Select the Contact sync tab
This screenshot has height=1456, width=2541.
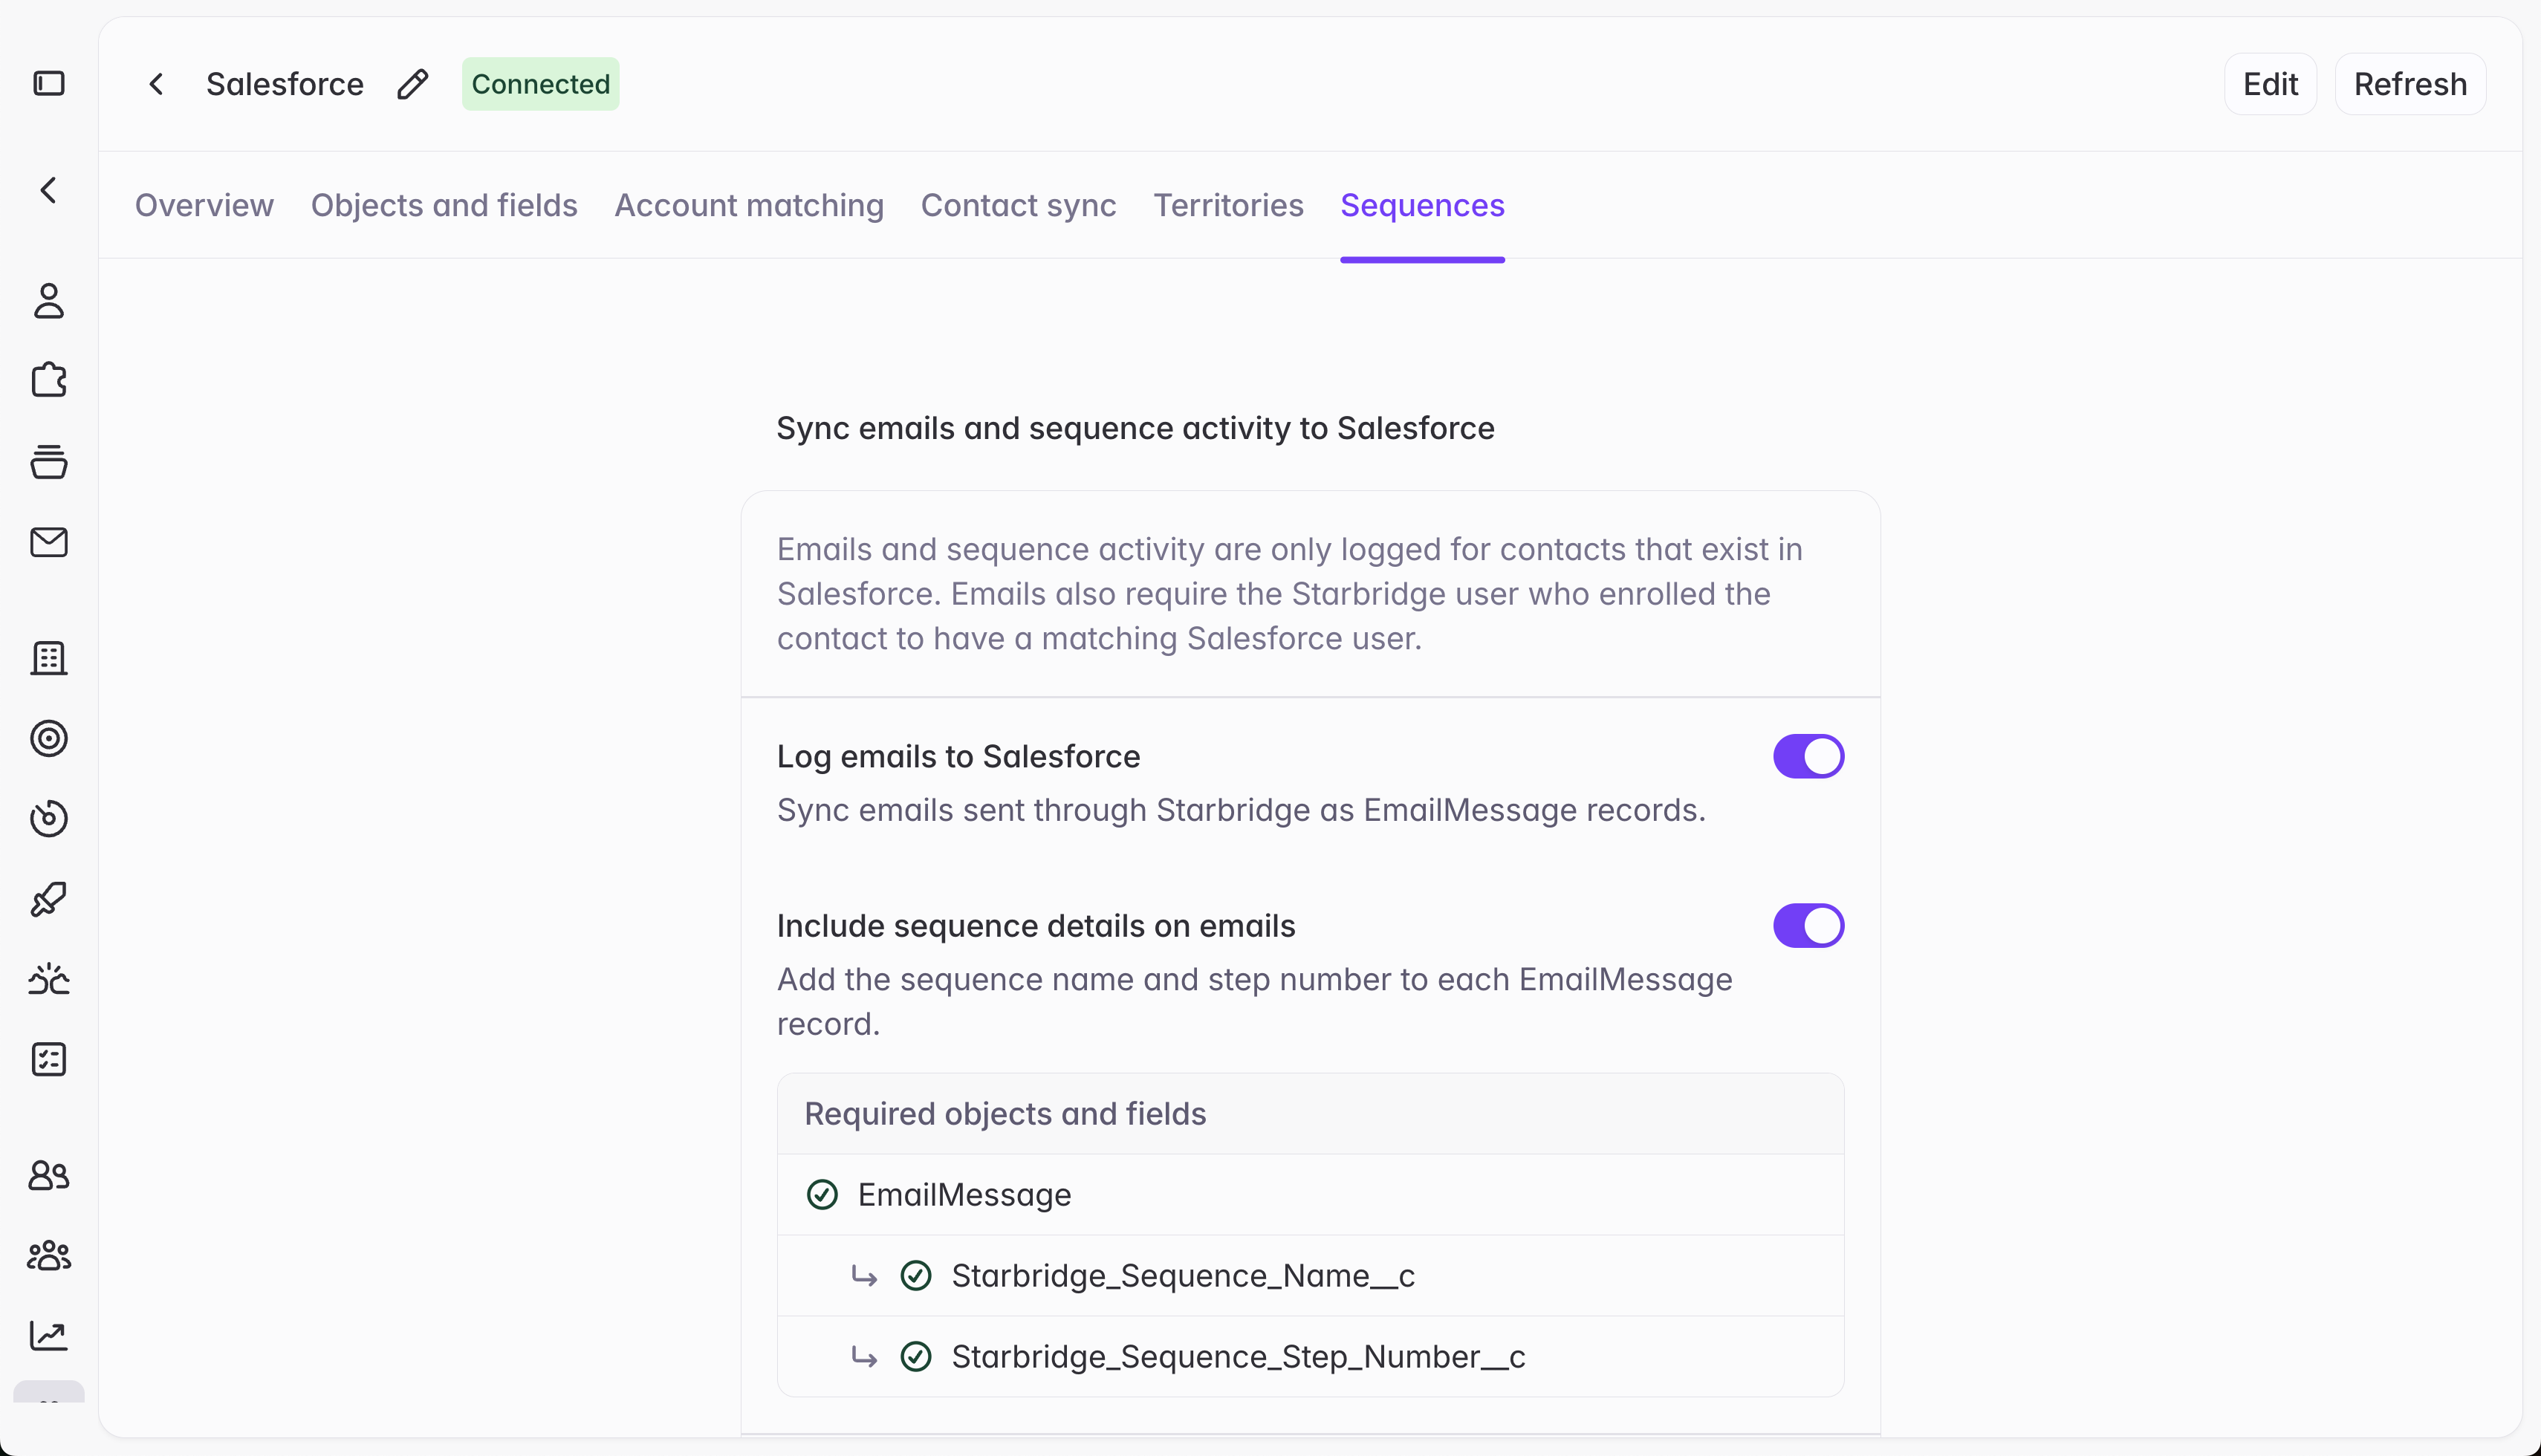pyautogui.click(x=1019, y=205)
